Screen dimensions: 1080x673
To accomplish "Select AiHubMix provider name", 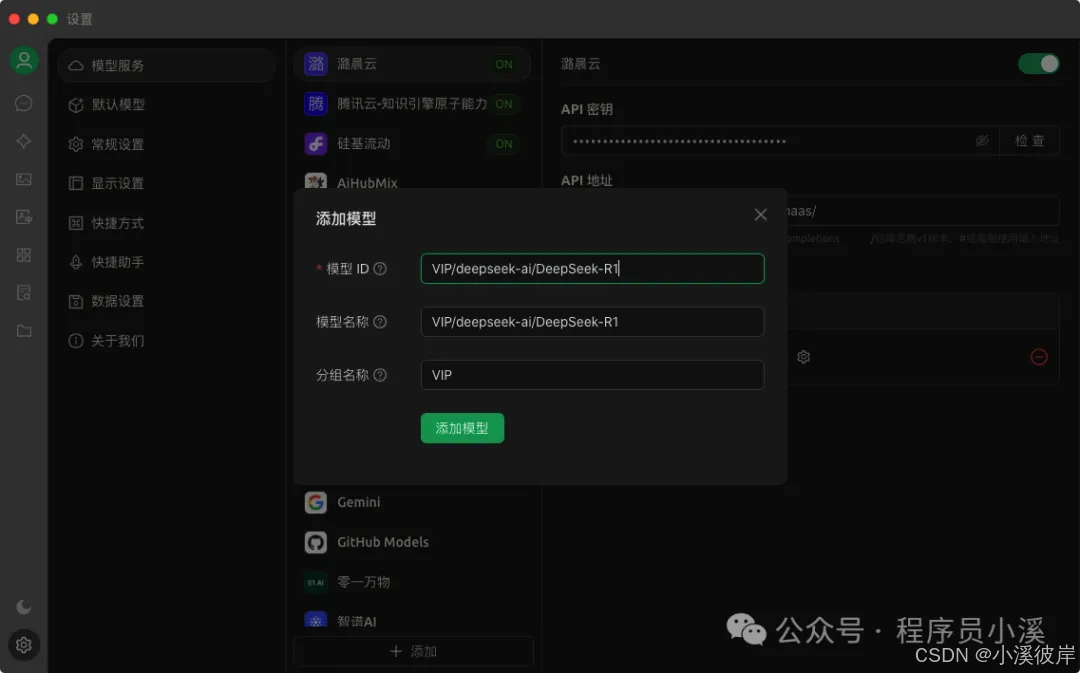I will pos(367,183).
